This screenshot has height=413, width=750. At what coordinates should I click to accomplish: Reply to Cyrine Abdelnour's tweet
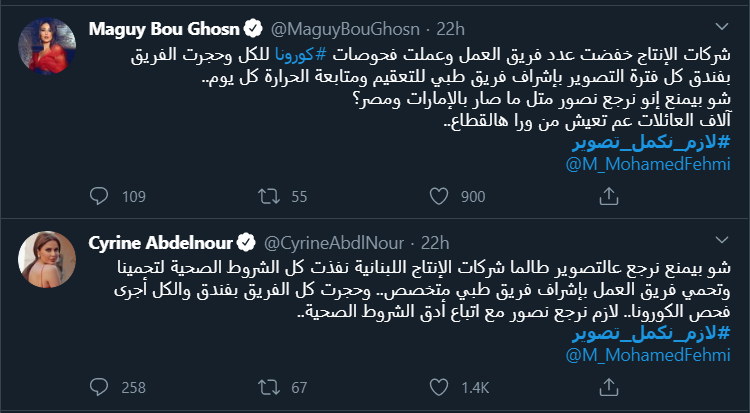pyautogui.click(x=98, y=386)
